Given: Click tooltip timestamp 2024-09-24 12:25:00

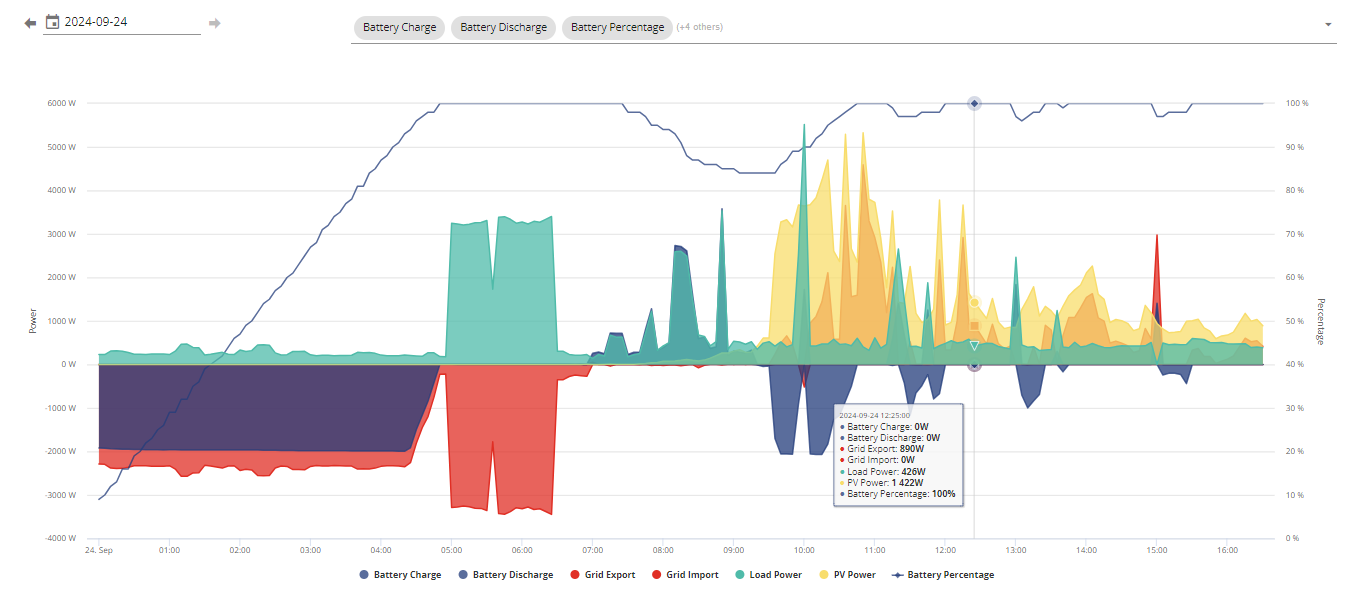Looking at the screenshot, I should (874, 414).
